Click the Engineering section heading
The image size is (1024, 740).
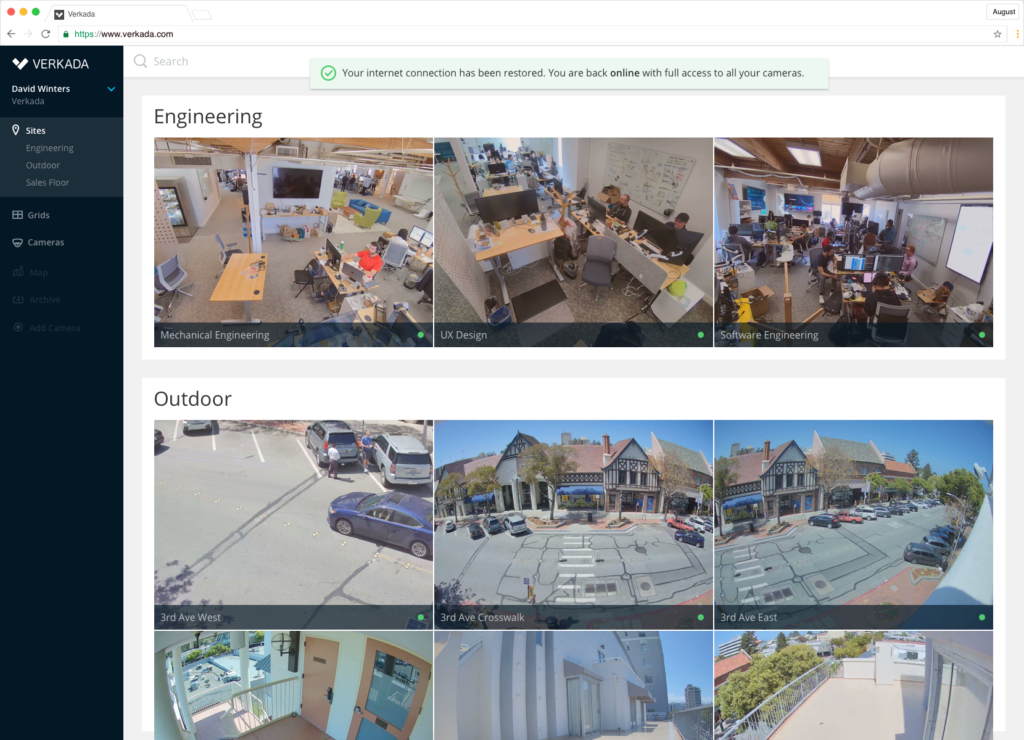coord(208,116)
